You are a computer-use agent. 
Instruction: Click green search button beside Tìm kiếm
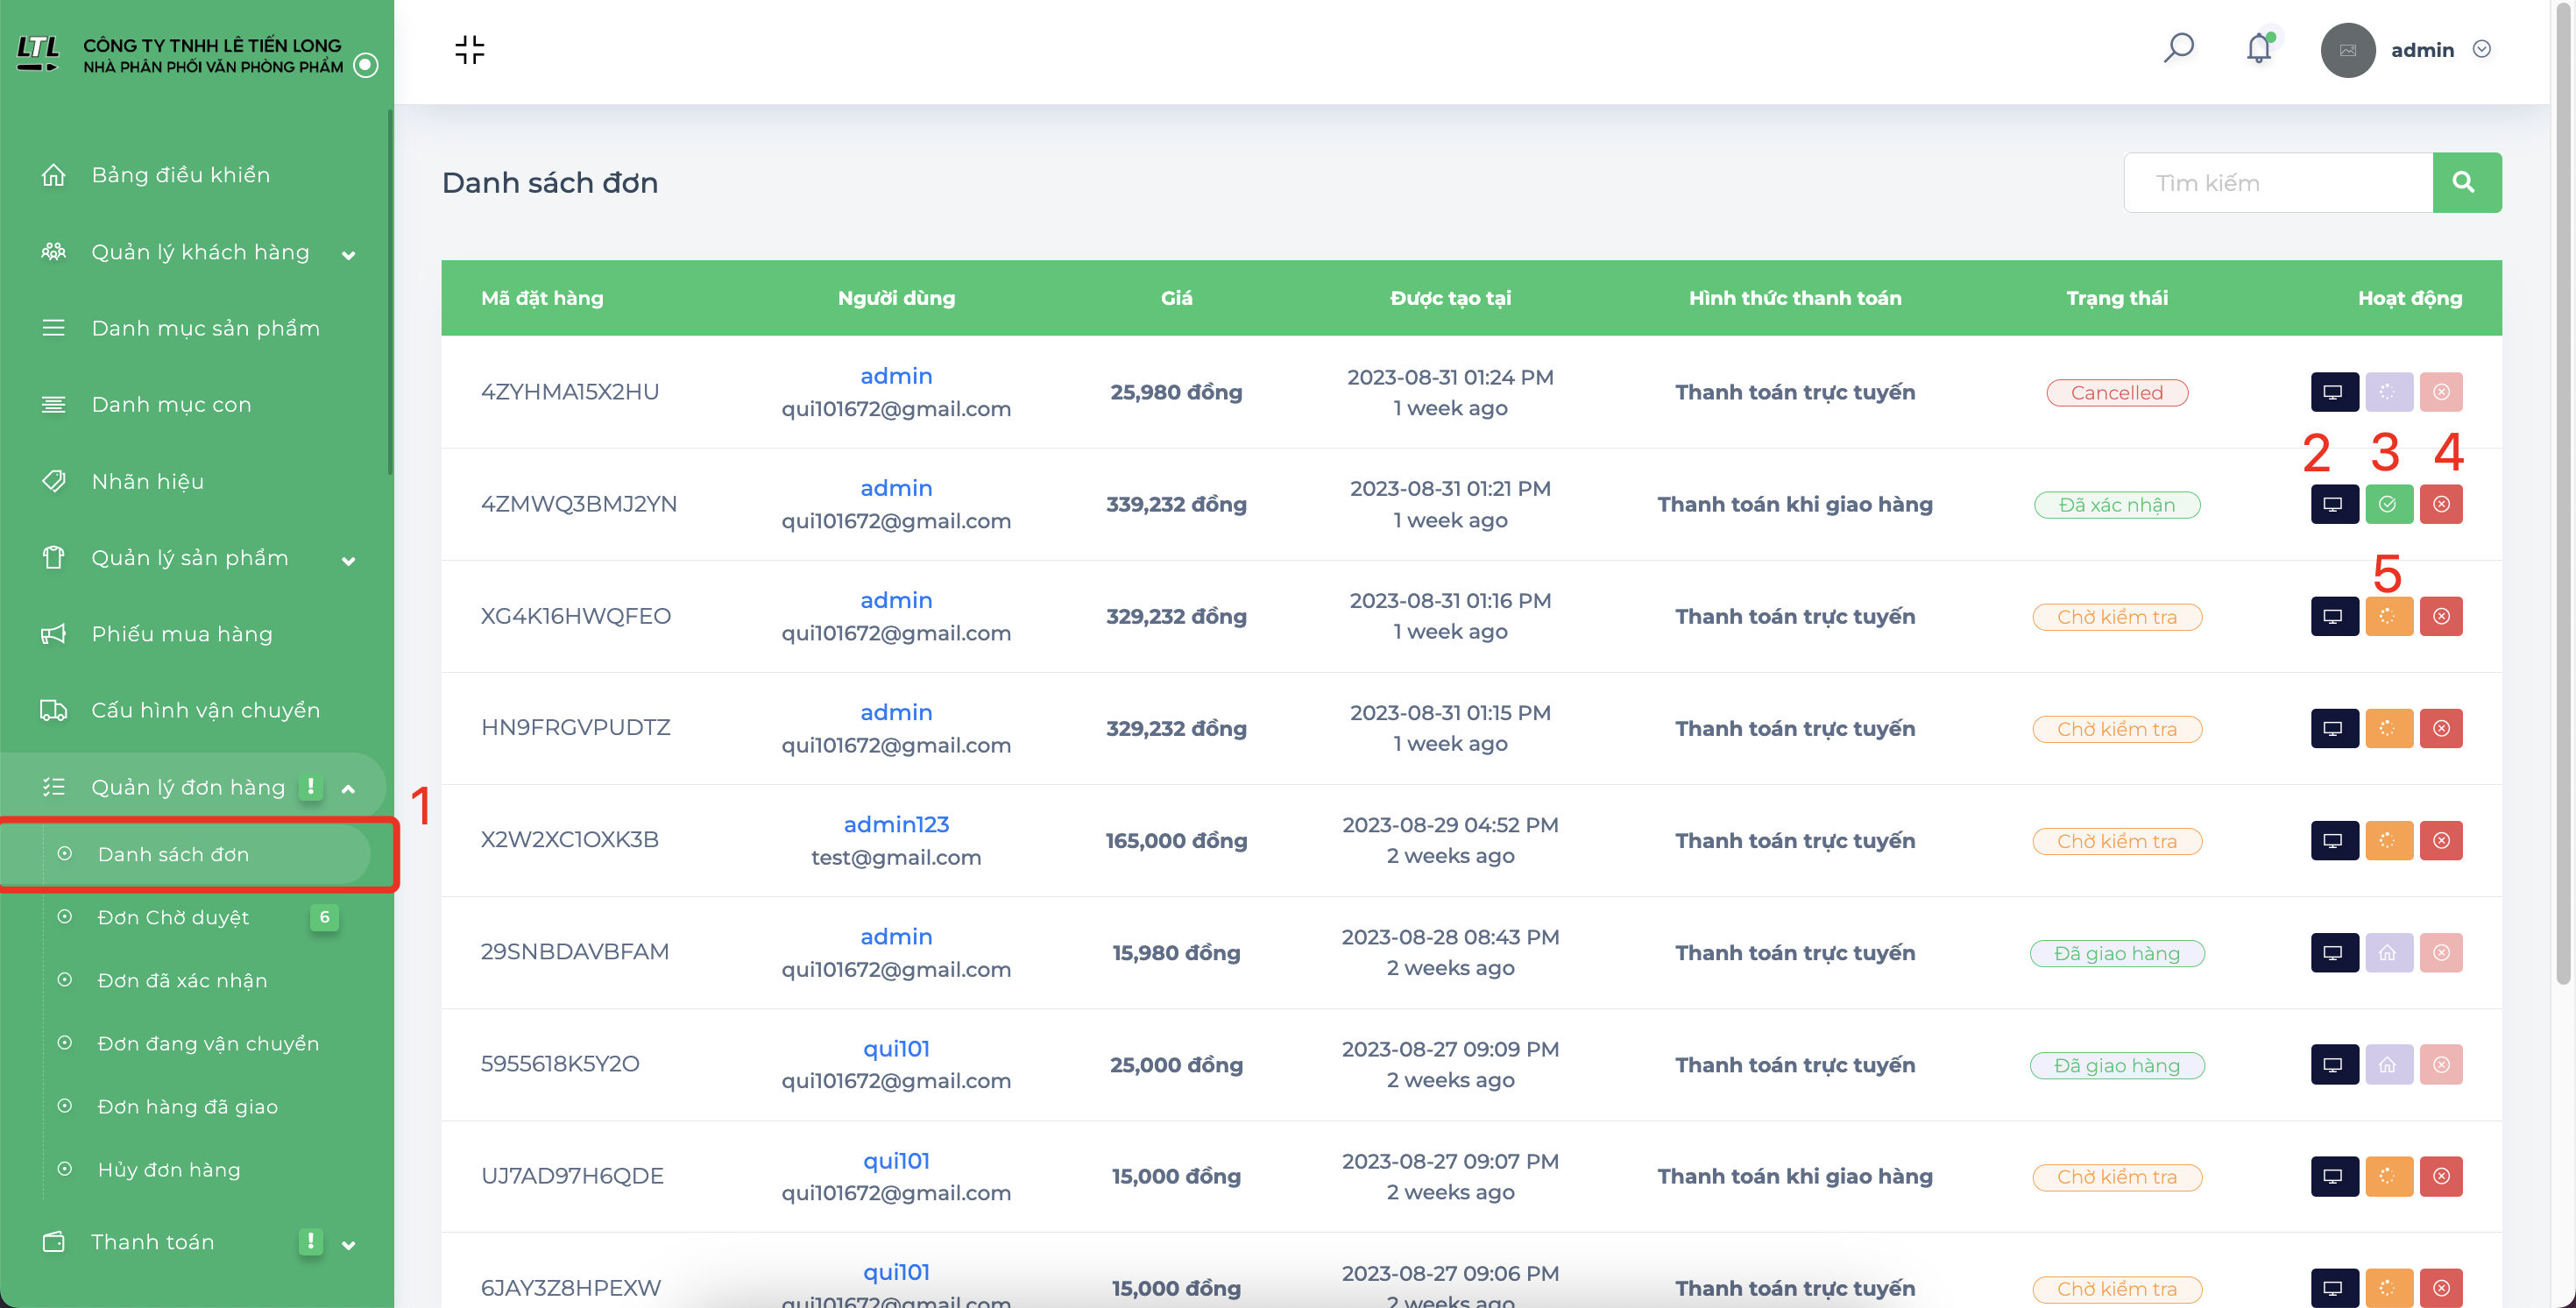[2466, 182]
